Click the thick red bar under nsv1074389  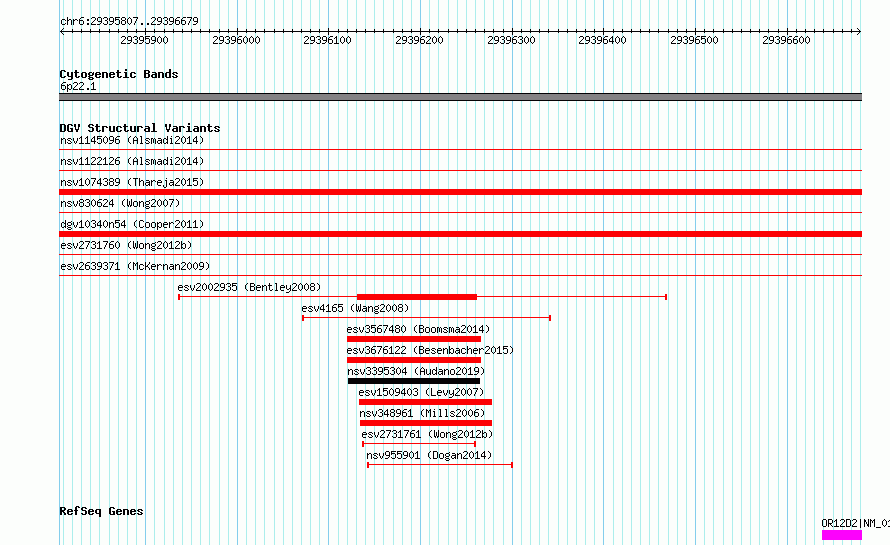click(x=460, y=192)
